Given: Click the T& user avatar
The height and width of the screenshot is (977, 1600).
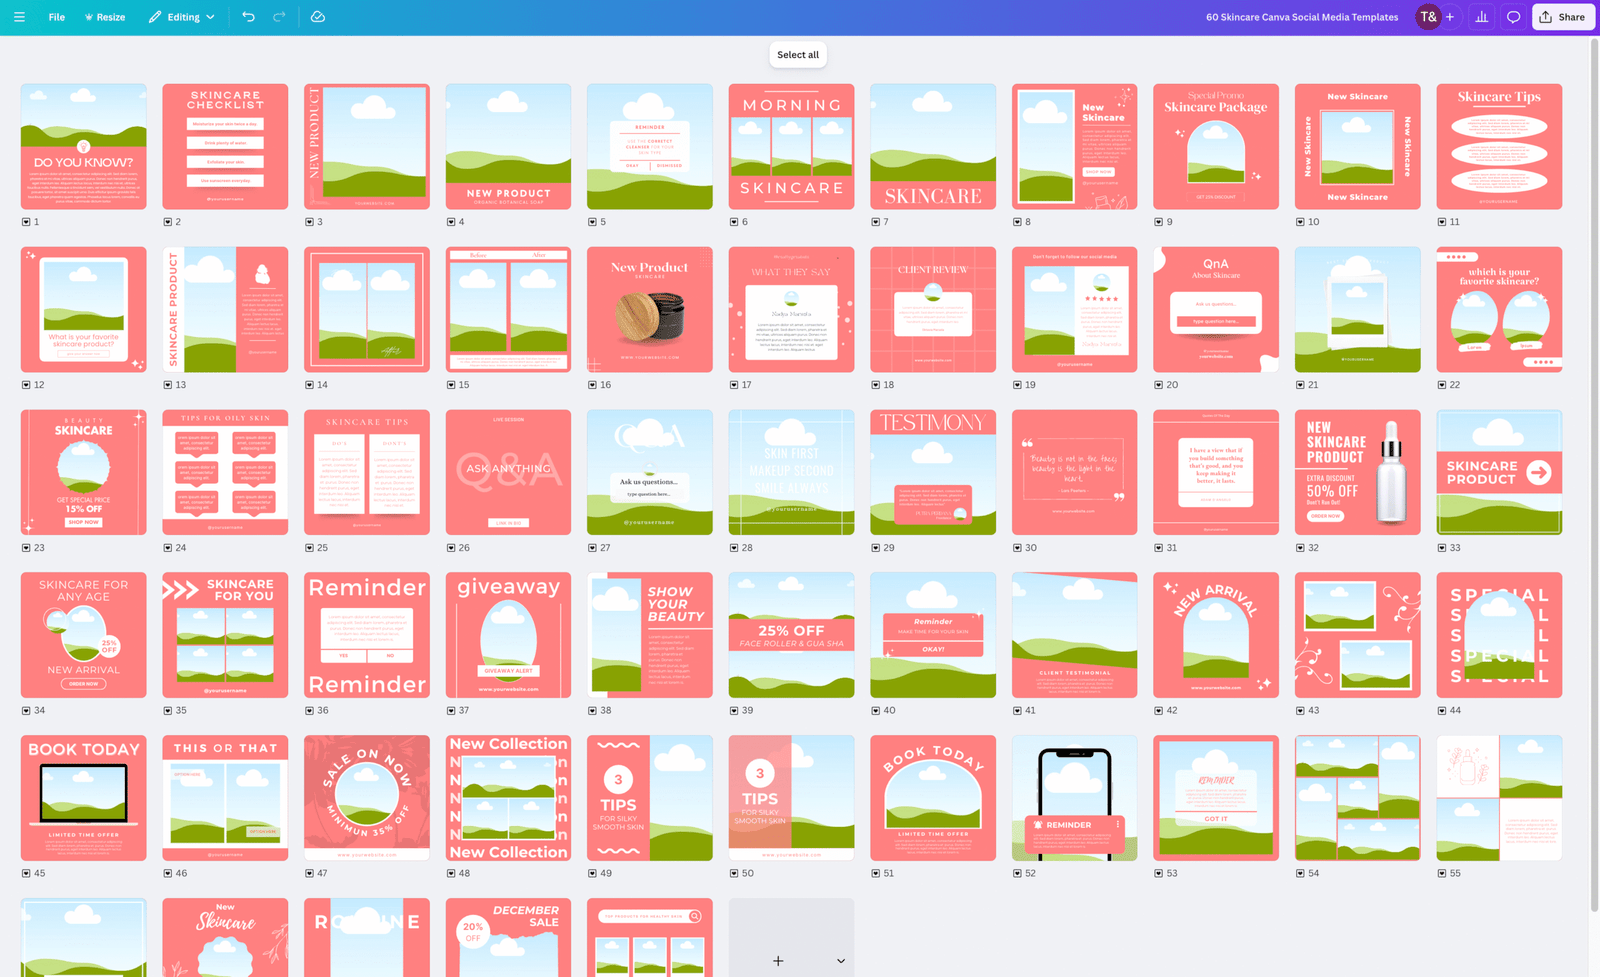Looking at the screenshot, I should coord(1428,17).
